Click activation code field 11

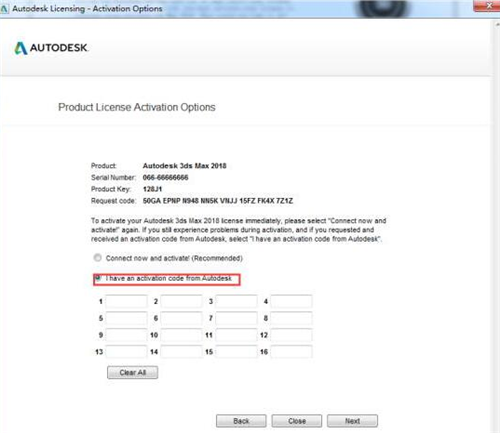click(x=236, y=335)
